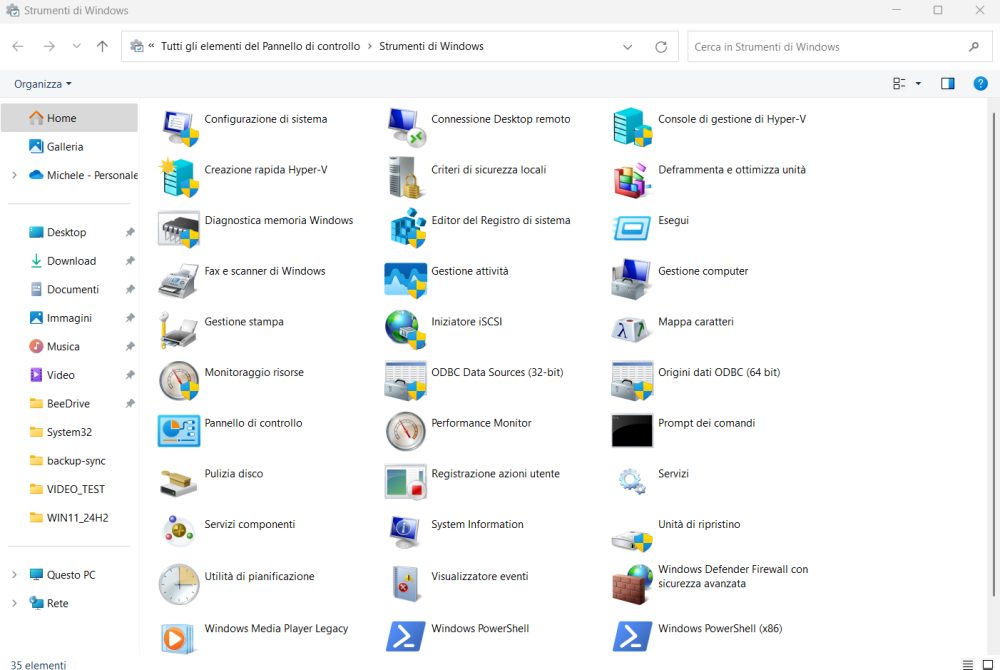The image size is (1000, 670).
Task: Click ODBC Data Sources (32-bit) icon
Action: (x=406, y=381)
